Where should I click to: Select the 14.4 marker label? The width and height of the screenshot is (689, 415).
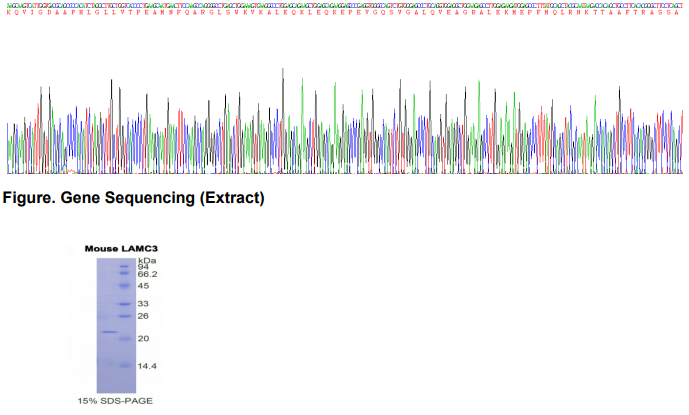(x=147, y=366)
